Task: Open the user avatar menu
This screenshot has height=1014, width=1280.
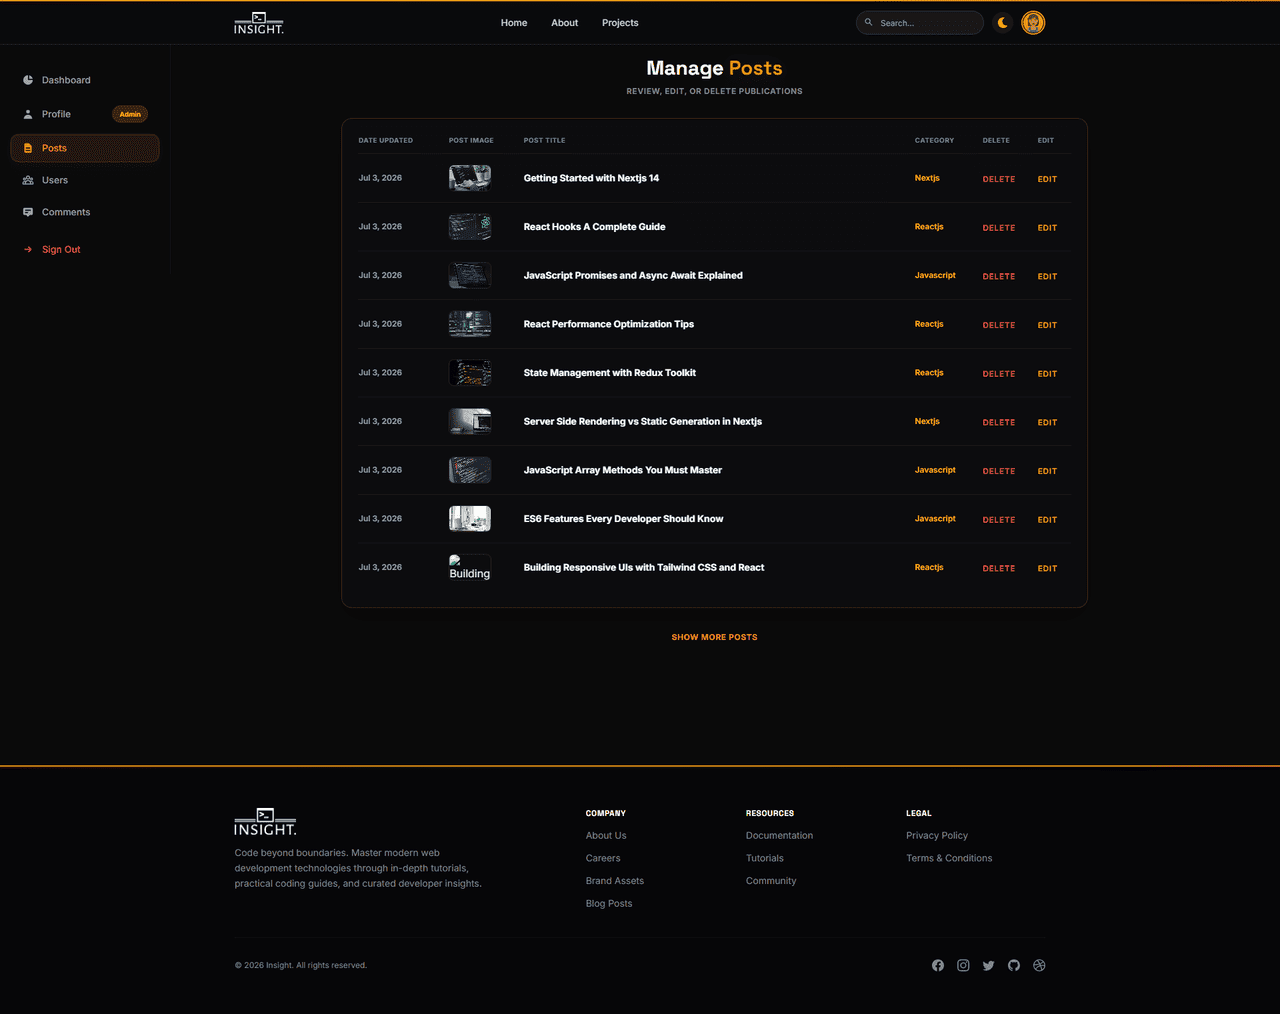Action: [x=1033, y=22]
